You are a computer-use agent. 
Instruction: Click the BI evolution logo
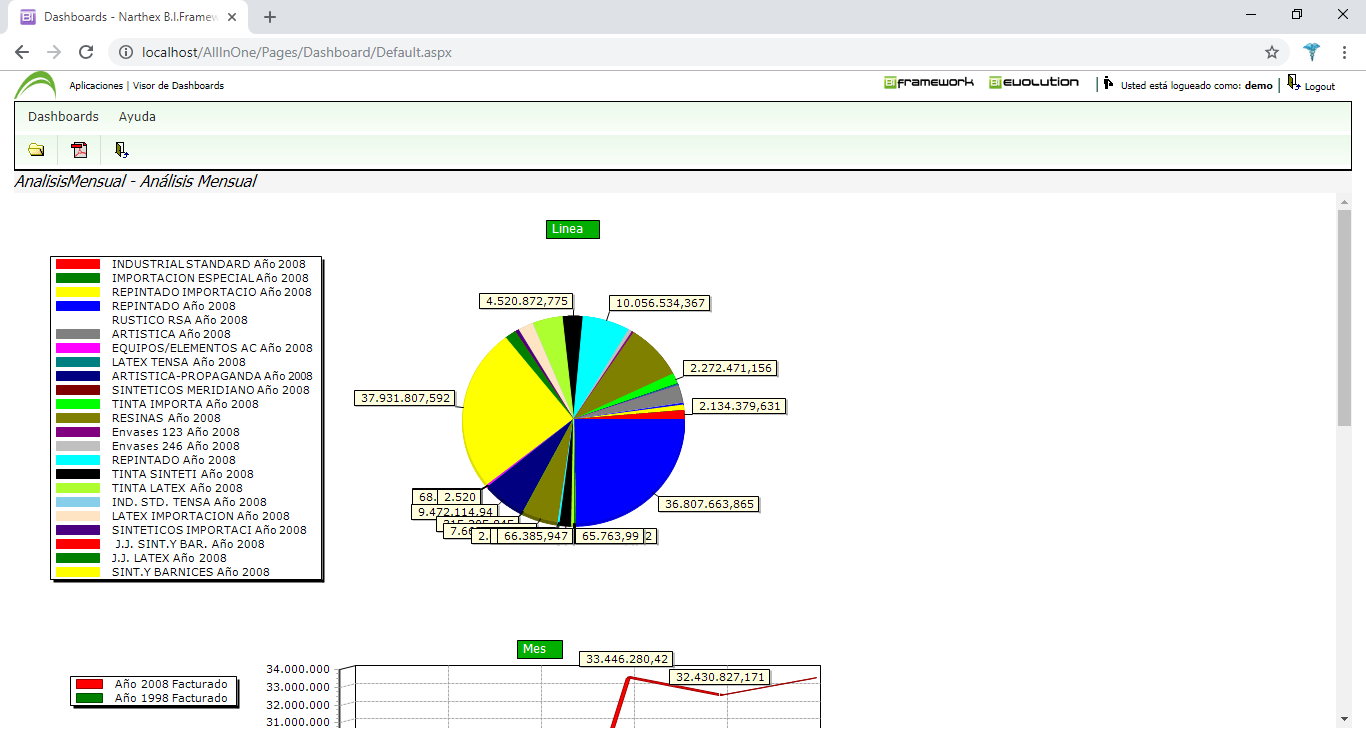tap(1034, 82)
